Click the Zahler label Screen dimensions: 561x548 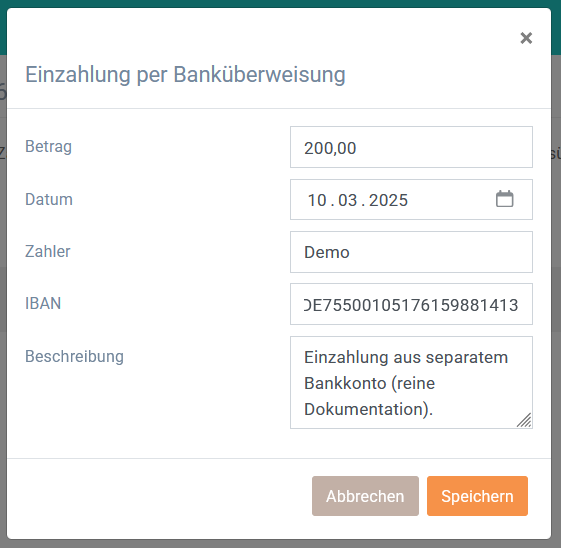click(x=48, y=251)
